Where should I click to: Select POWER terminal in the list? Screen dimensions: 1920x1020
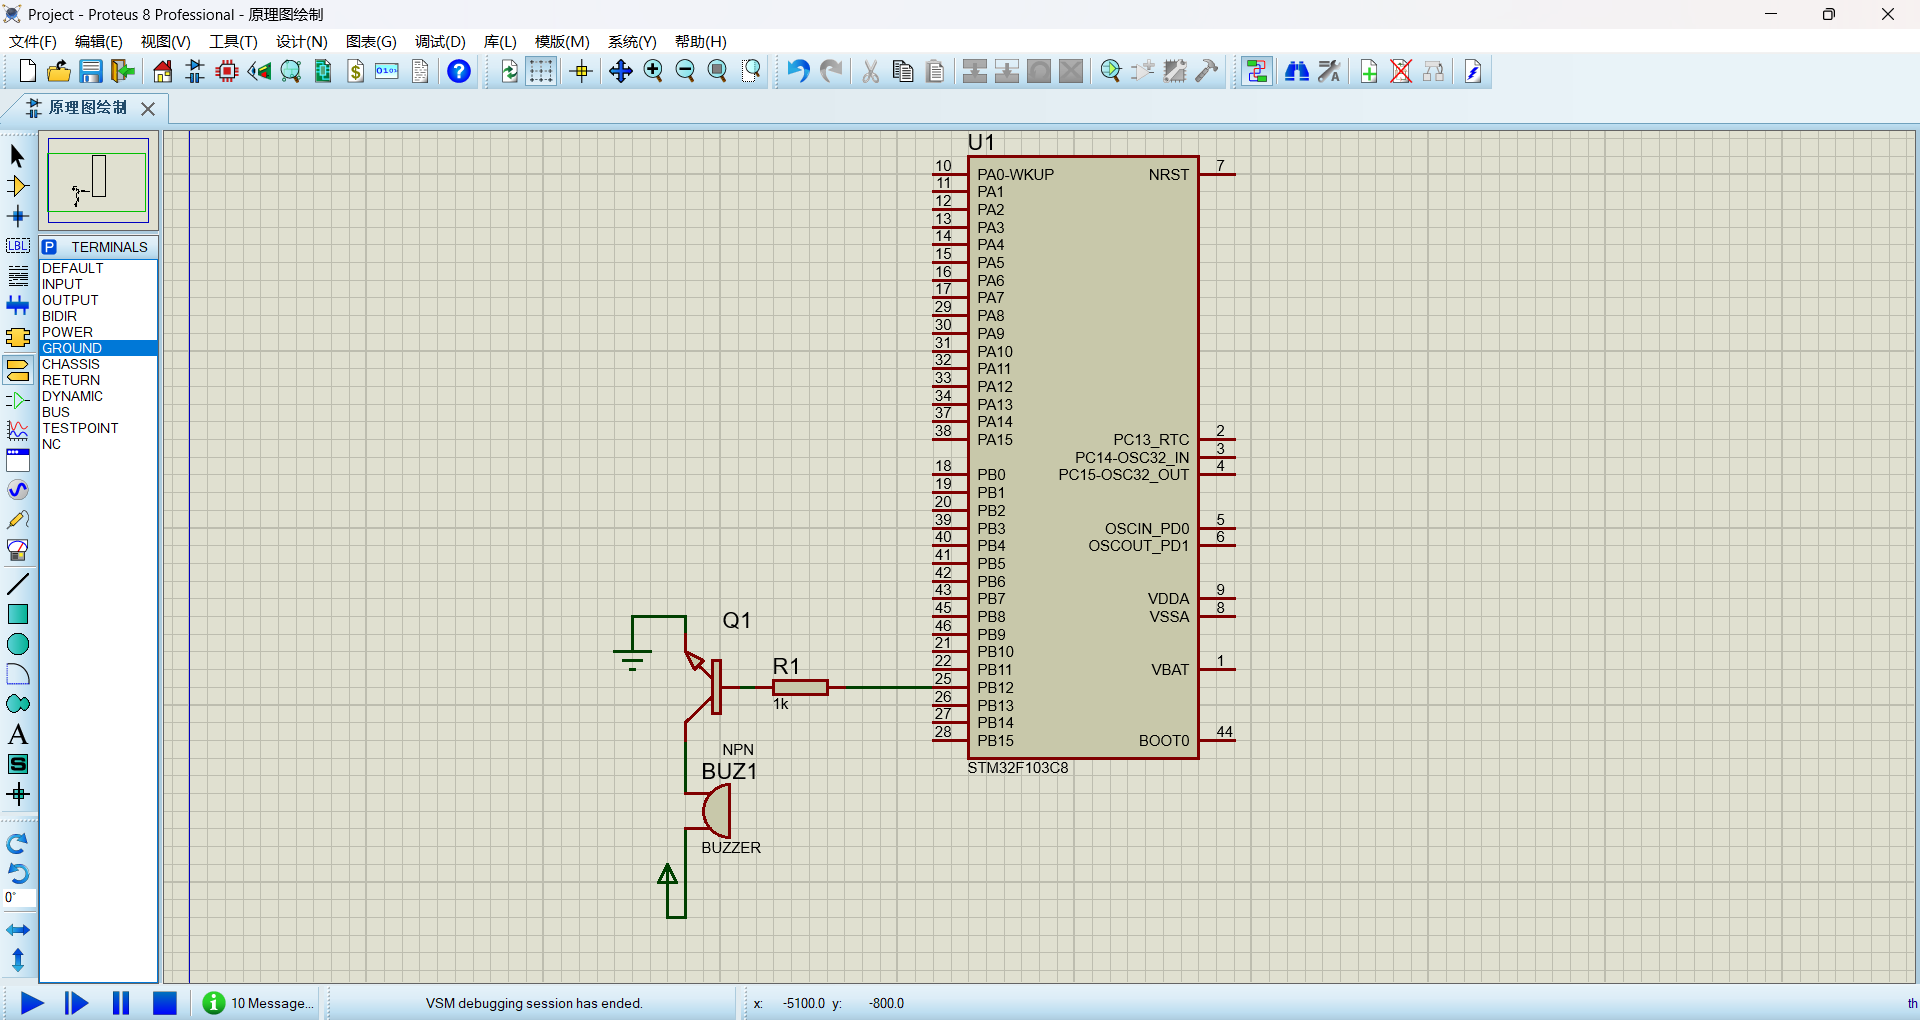click(98, 332)
